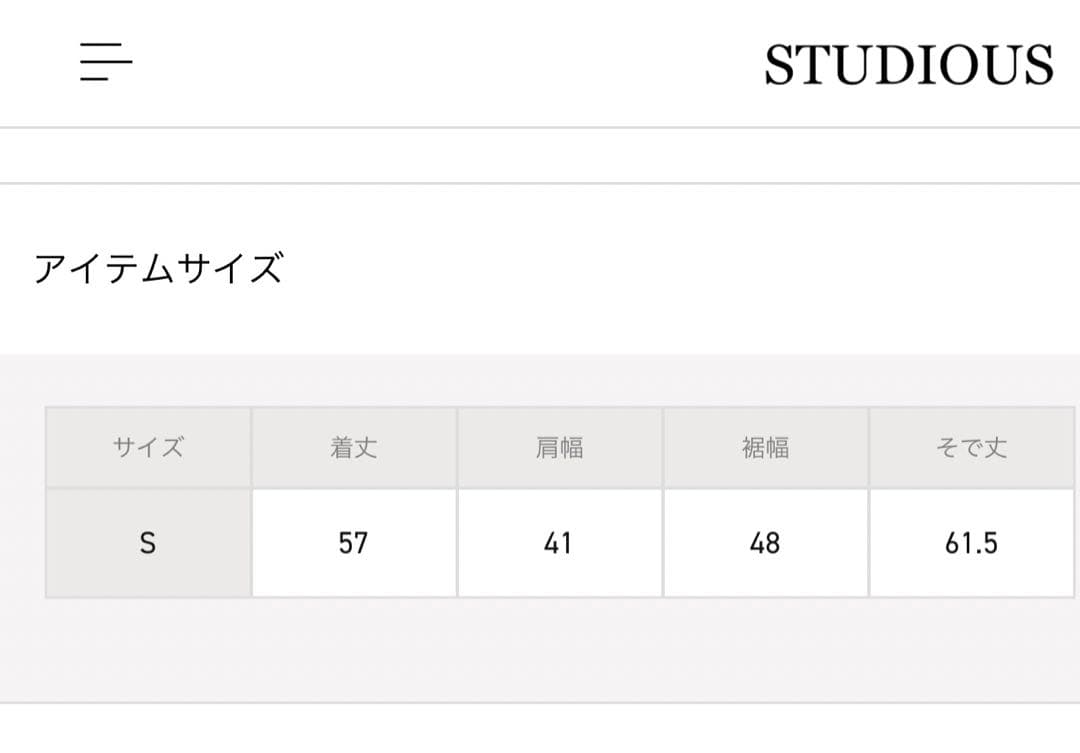Click the アイテムサイズ heading

[x=158, y=269]
